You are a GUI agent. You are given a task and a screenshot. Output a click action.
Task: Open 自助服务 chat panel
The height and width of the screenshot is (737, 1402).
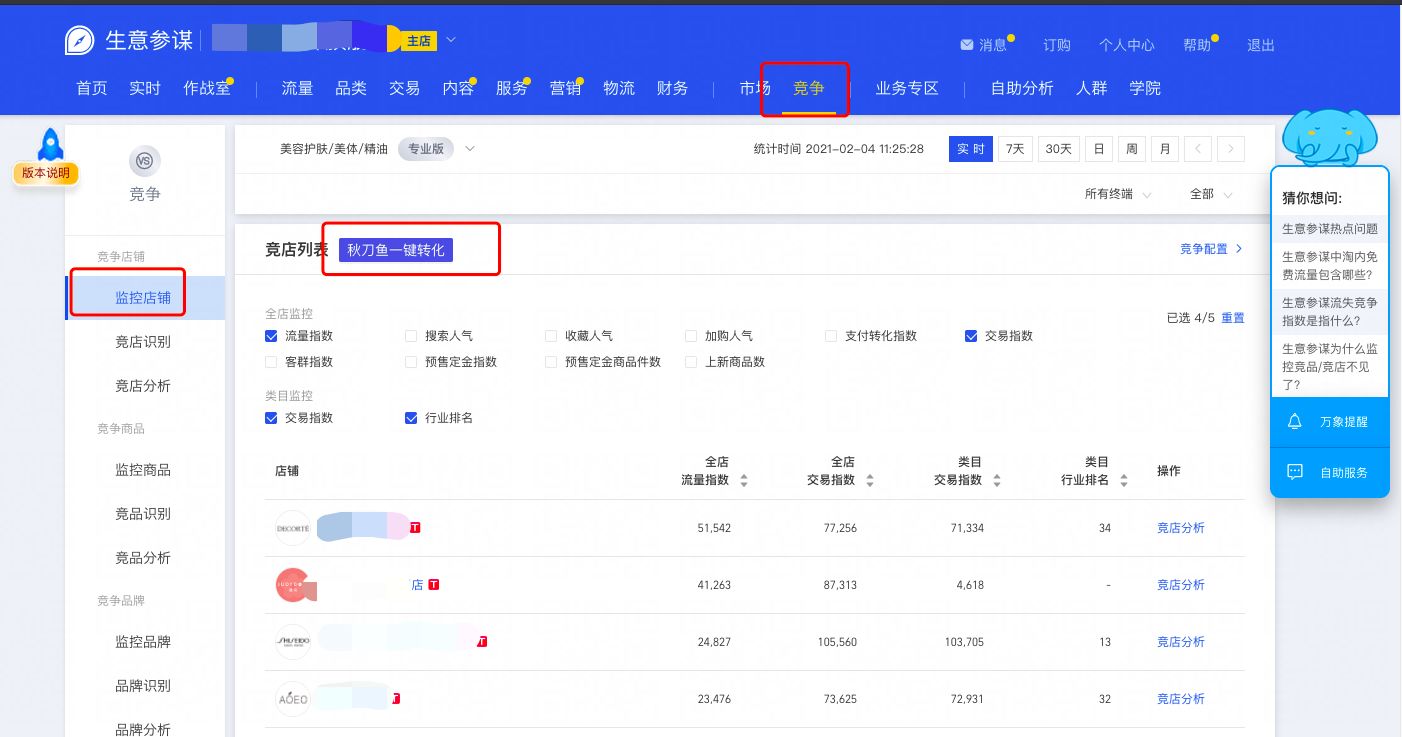(1330, 471)
